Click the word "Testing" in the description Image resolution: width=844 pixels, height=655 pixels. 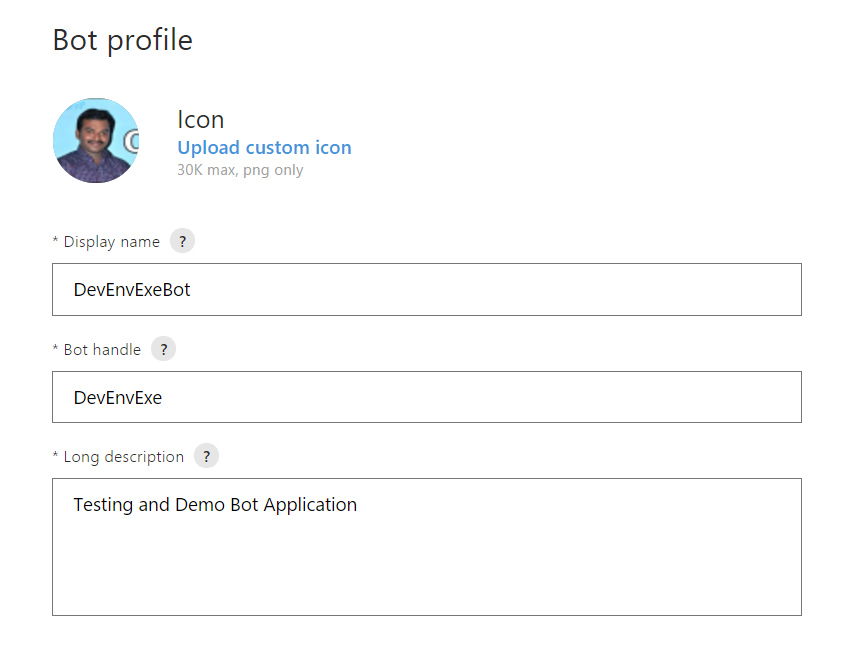(x=103, y=505)
